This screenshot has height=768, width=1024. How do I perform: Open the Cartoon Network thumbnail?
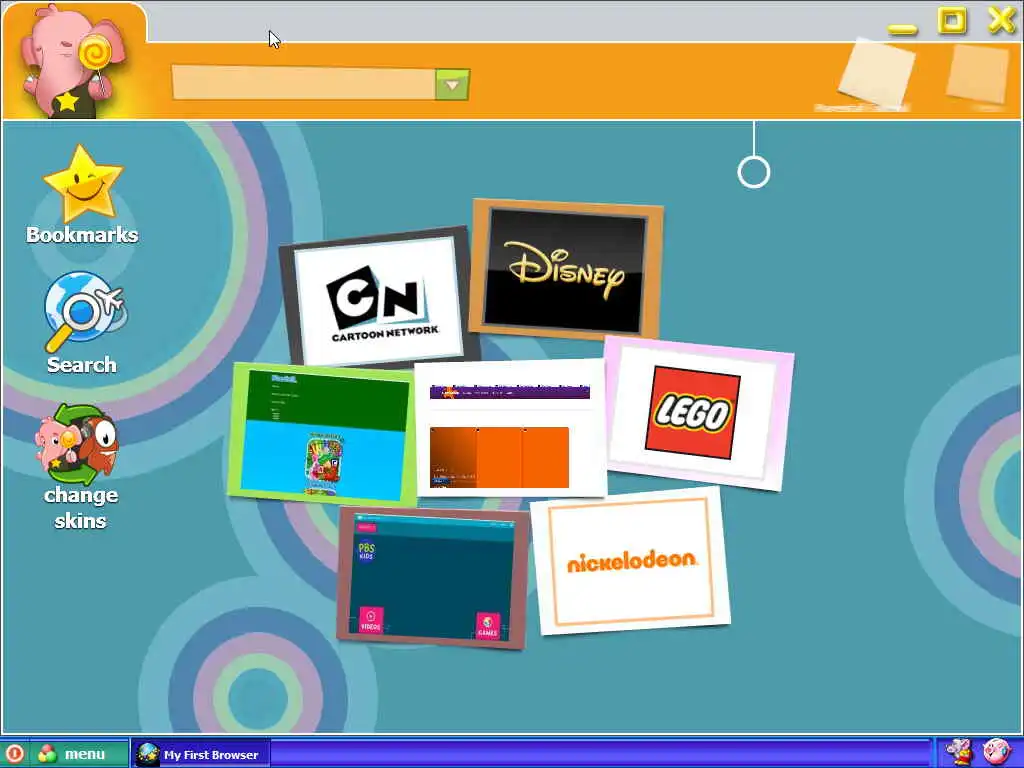379,296
